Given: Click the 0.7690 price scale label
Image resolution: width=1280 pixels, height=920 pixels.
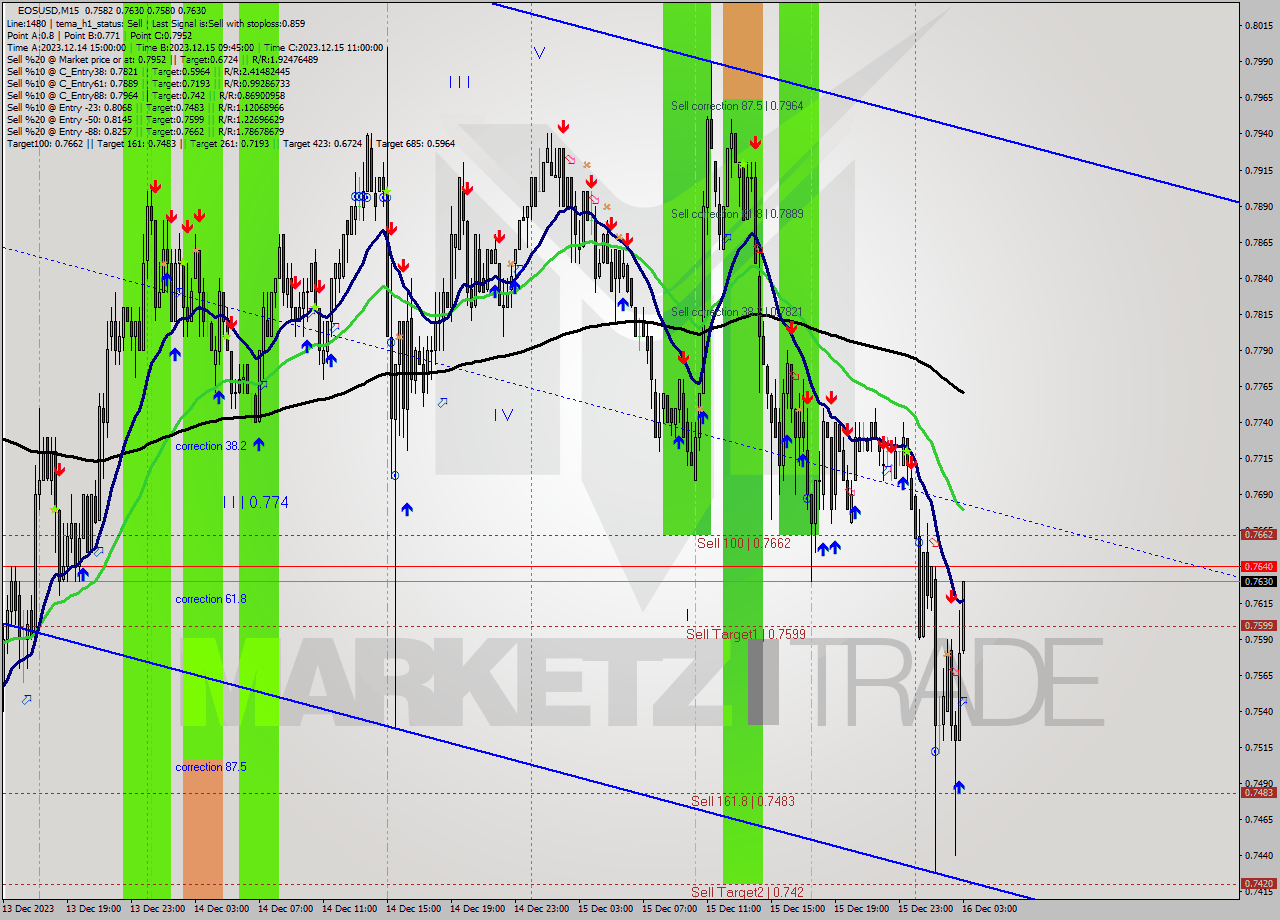Looking at the screenshot, I should 1259,494.
